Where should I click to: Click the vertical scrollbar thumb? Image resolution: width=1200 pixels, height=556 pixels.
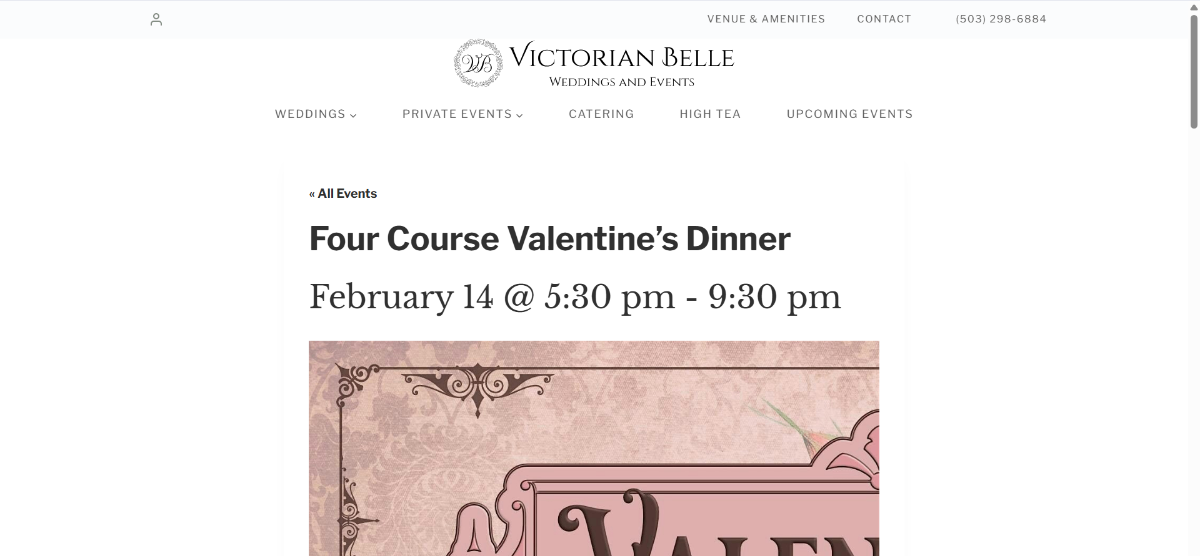(1193, 70)
